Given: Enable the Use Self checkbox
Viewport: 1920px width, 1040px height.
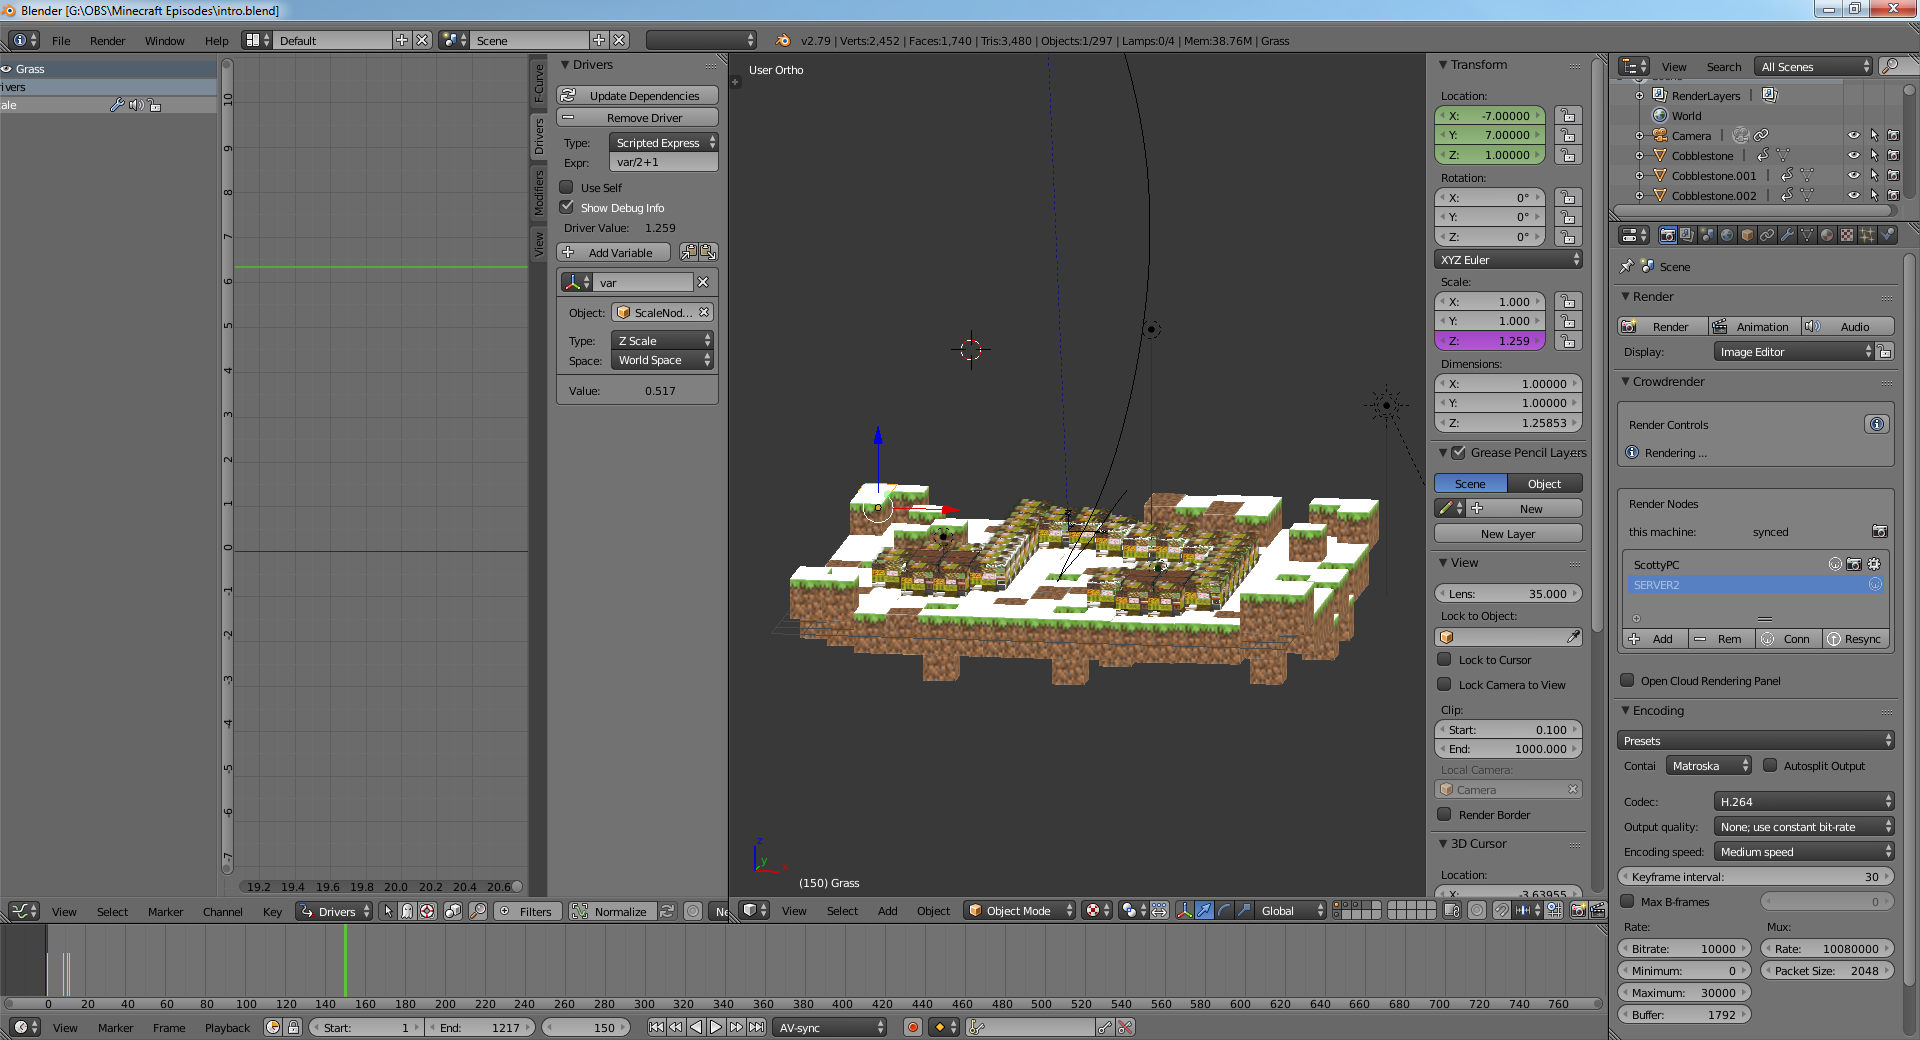Looking at the screenshot, I should 566,187.
